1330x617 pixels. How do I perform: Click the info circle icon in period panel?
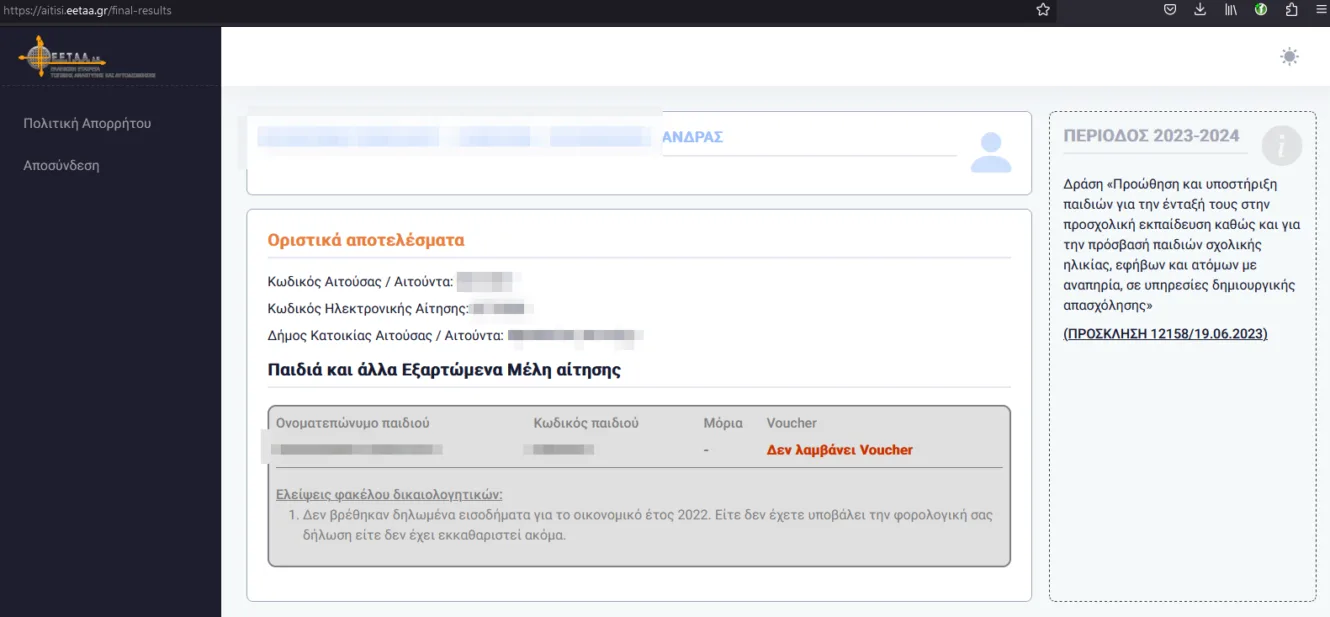click(x=1281, y=146)
